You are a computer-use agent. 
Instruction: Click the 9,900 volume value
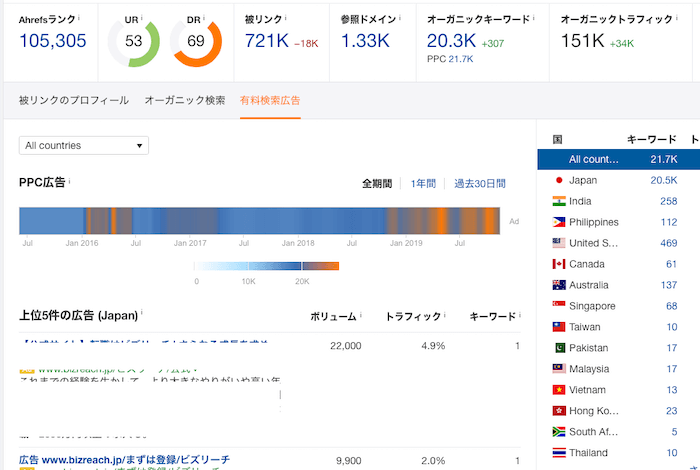(x=348, y=461)
